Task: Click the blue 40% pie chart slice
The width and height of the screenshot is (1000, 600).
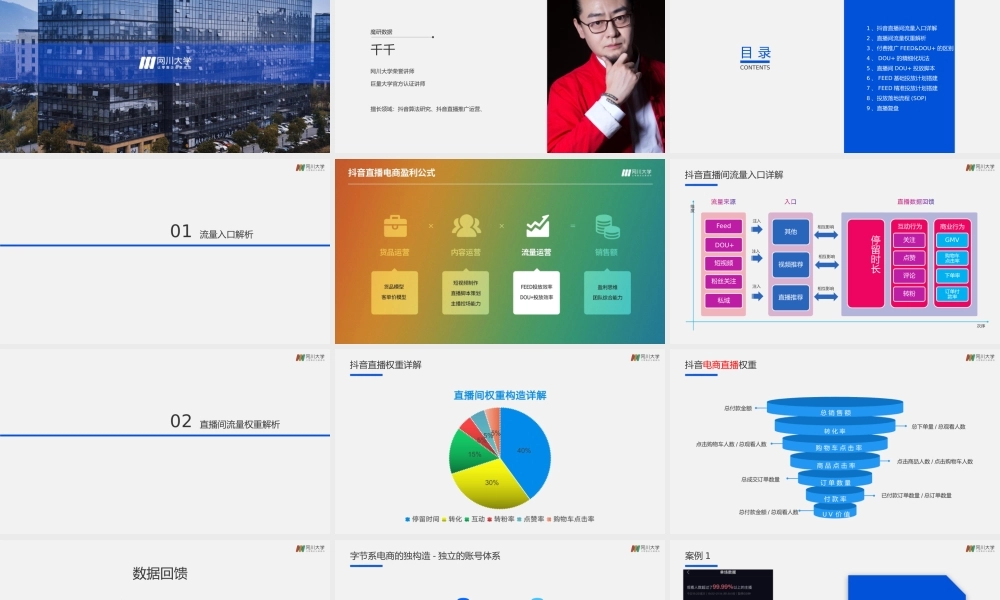Action: click(525, 450)
